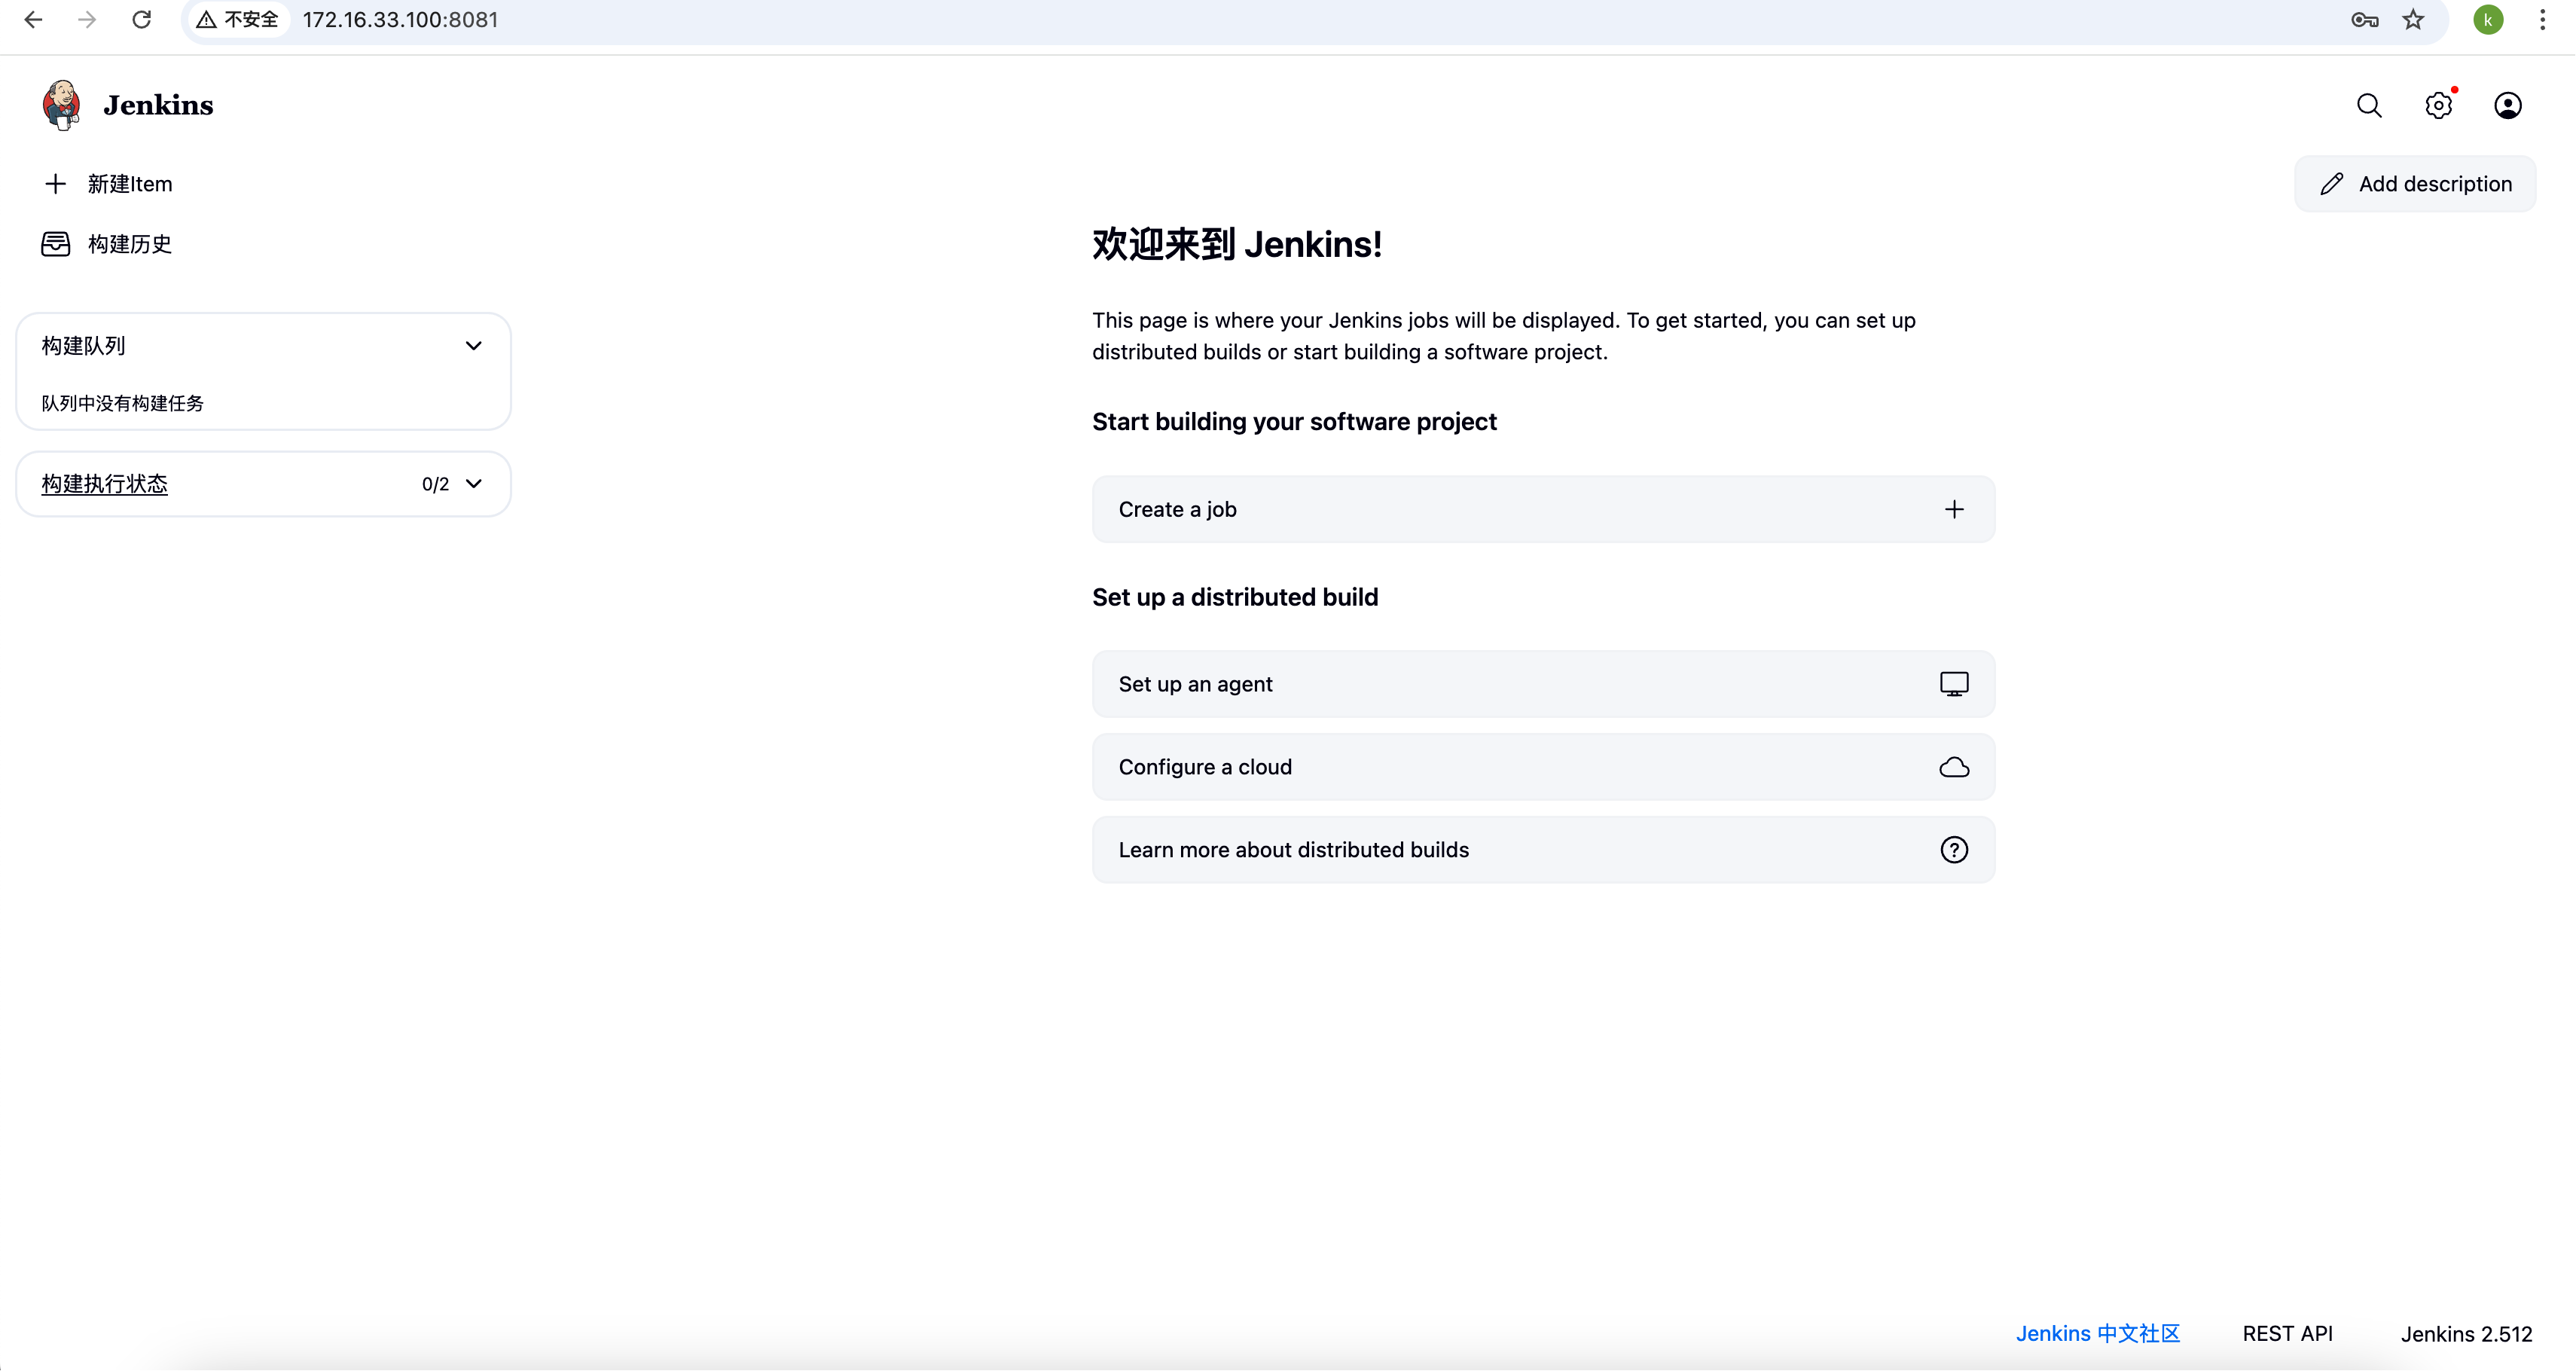Image resolution: width=2576 pixels, height=1371 pixels.
Task: Go back using browser back arrow
Action: (33, 20)
